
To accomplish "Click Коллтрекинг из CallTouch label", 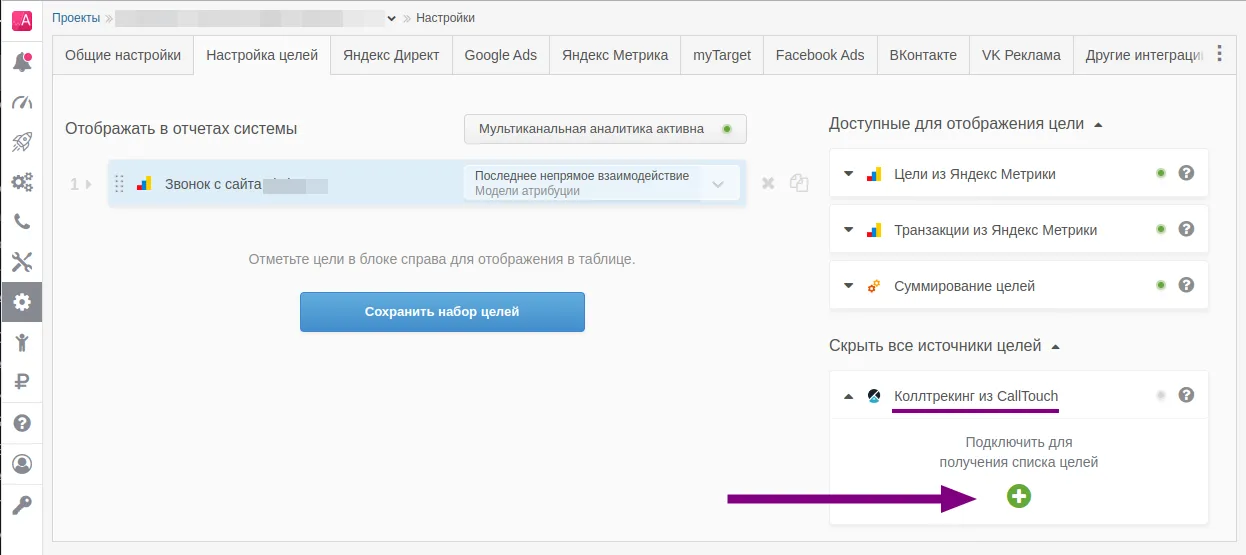I will (x=976, y=396).
